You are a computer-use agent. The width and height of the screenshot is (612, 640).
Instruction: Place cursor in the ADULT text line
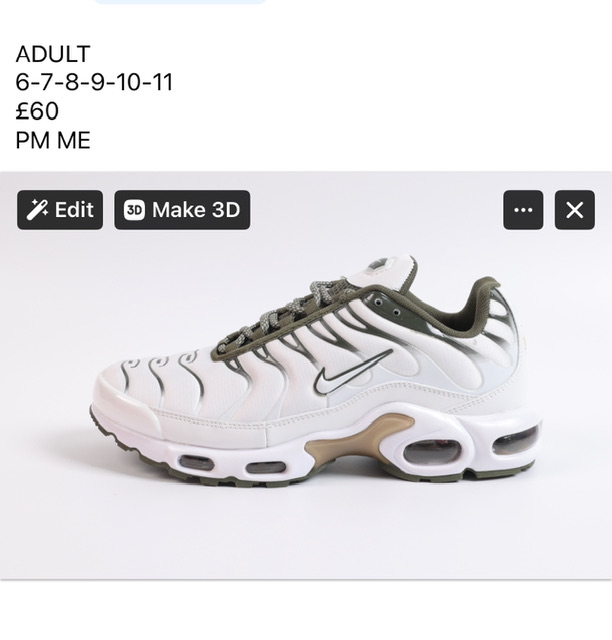53,54
